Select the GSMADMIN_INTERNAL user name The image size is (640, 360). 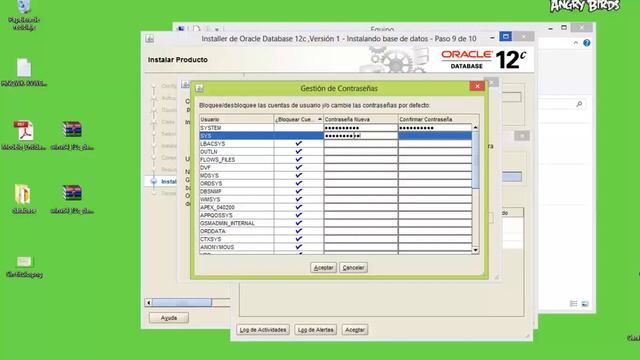[227, 223]
